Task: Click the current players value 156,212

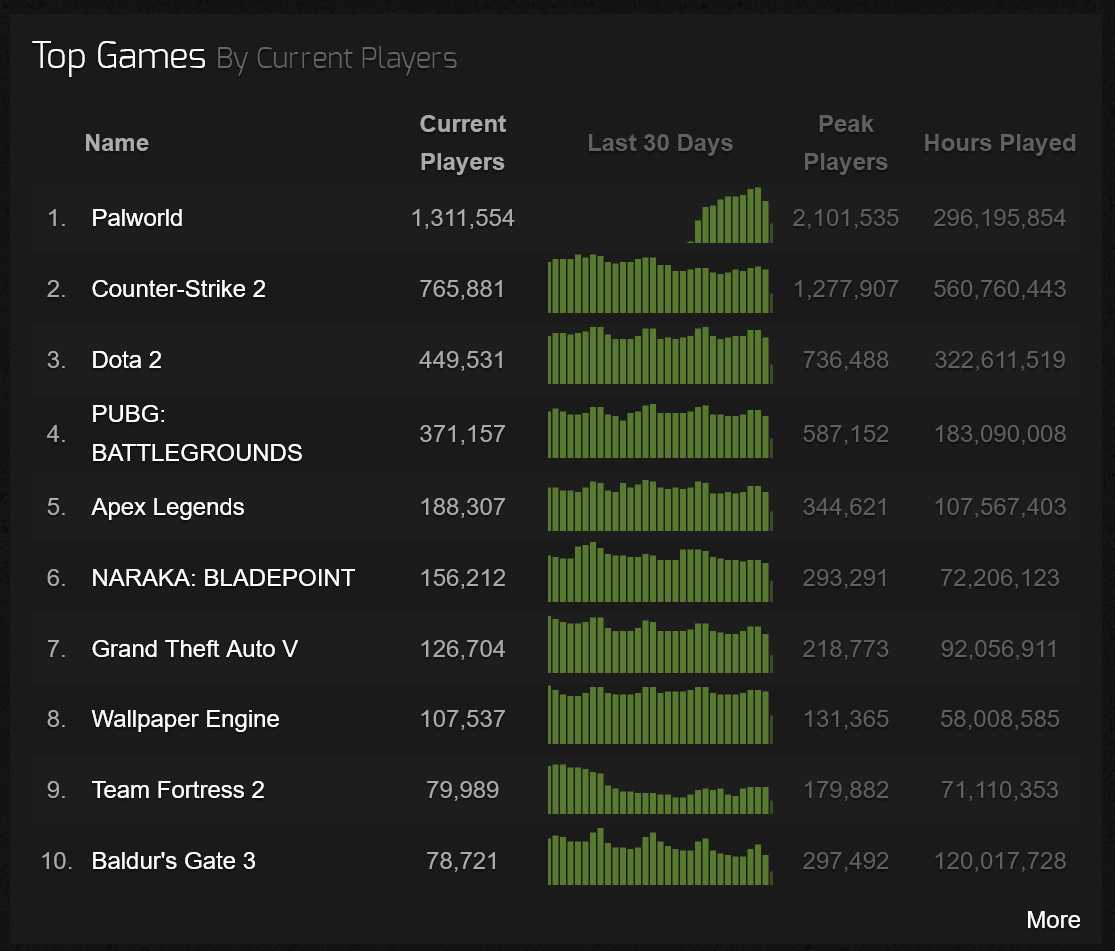Action: coord(462,578)
